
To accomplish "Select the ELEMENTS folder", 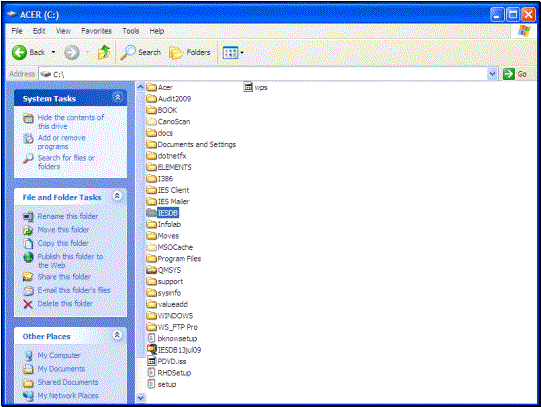I will click(169, 167).
